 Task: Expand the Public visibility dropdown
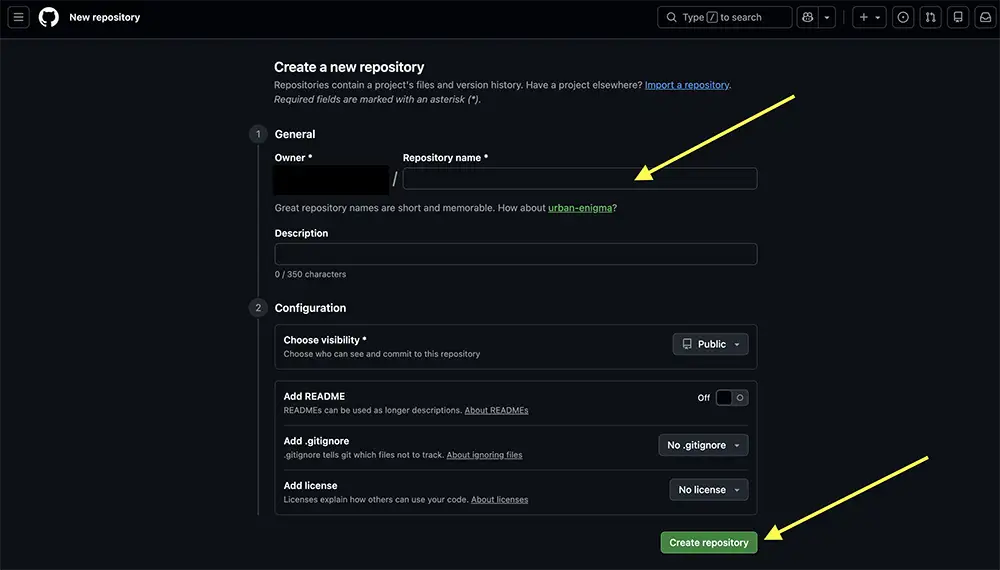[710, 344]
